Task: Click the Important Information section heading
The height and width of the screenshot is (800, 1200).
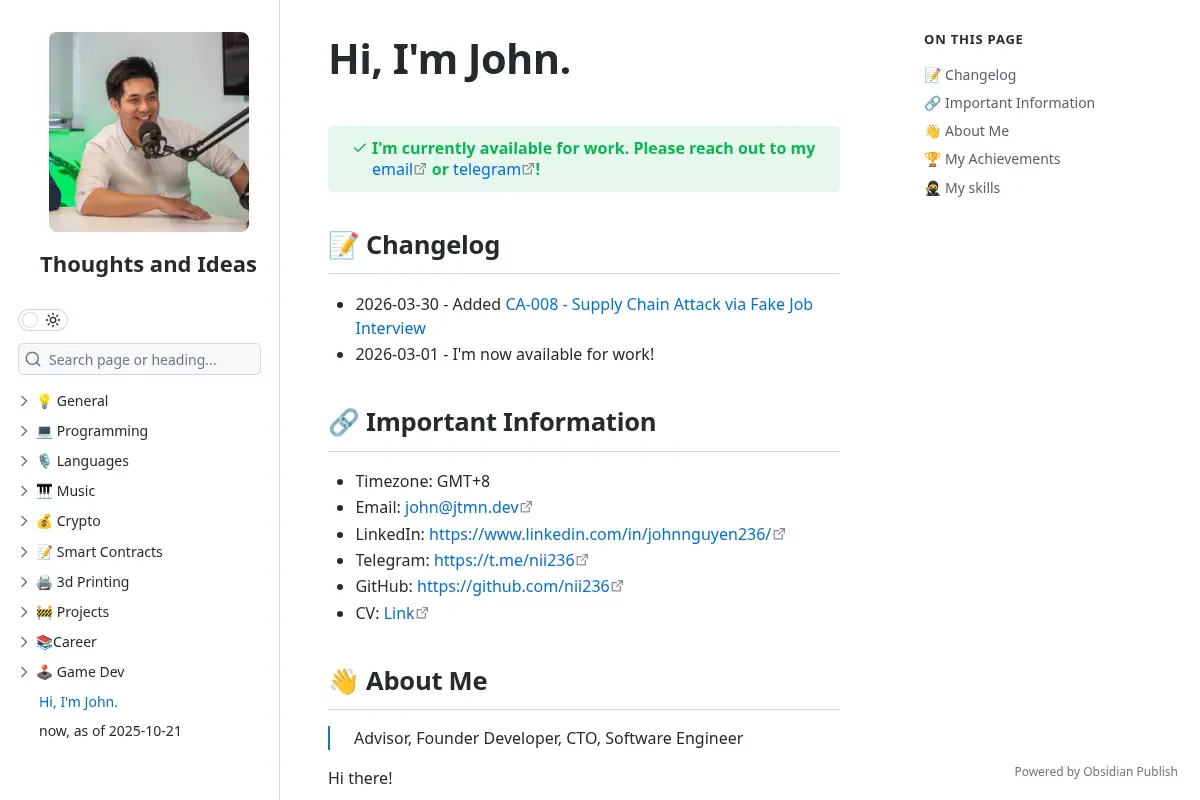Action: [x=492, y=422]
